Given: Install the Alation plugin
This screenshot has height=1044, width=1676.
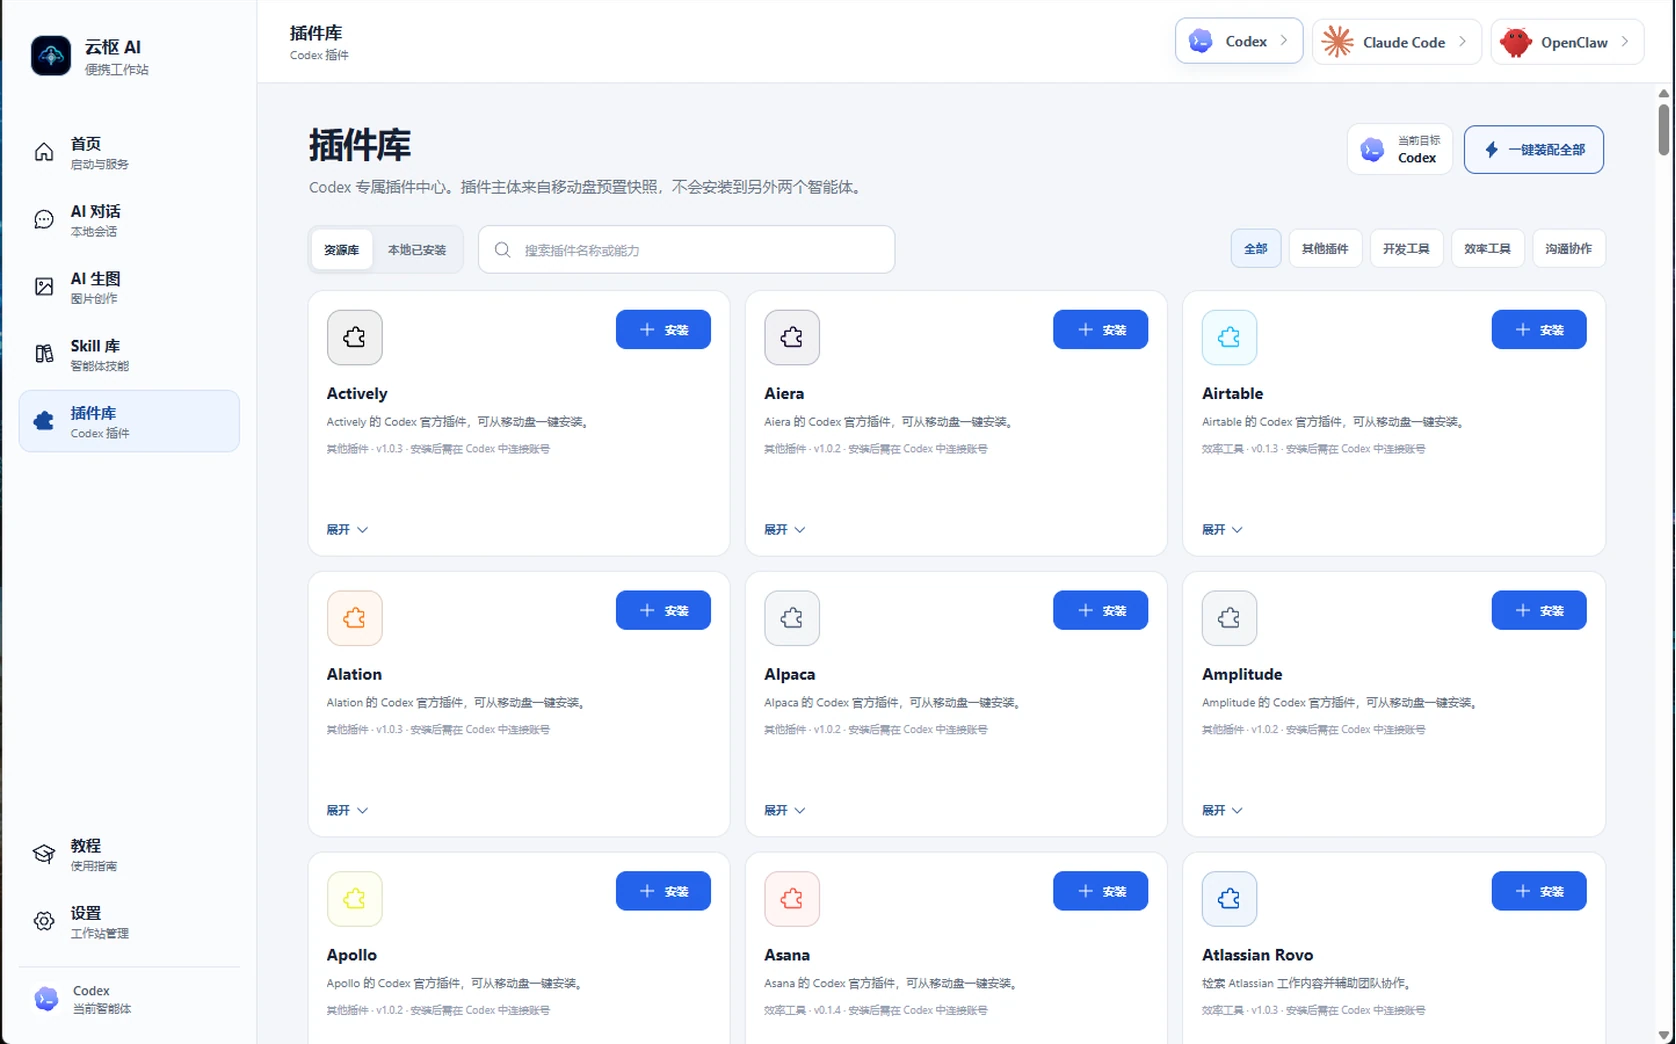Looking at the screenshot, I should (x=663, y=611).
